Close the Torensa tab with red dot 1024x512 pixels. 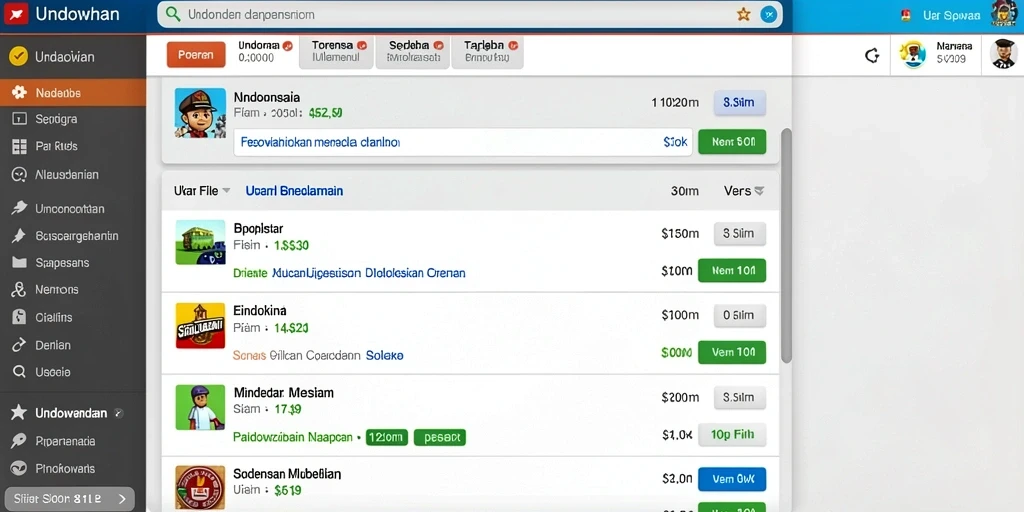click(x=362, y=46)
